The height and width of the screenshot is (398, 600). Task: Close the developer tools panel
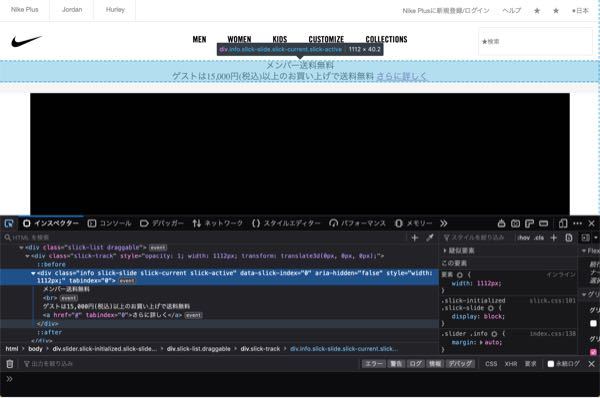coord(592,223)
